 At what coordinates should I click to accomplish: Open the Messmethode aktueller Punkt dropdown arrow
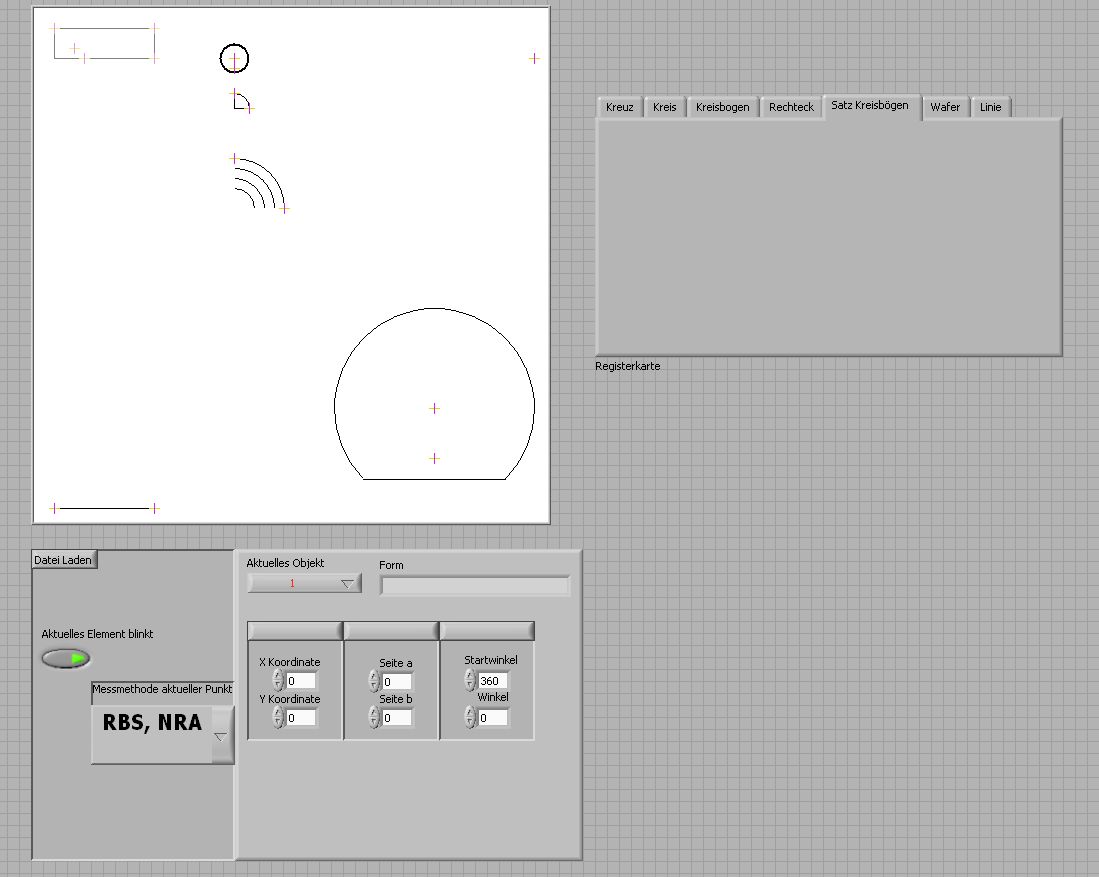(221, 735)
